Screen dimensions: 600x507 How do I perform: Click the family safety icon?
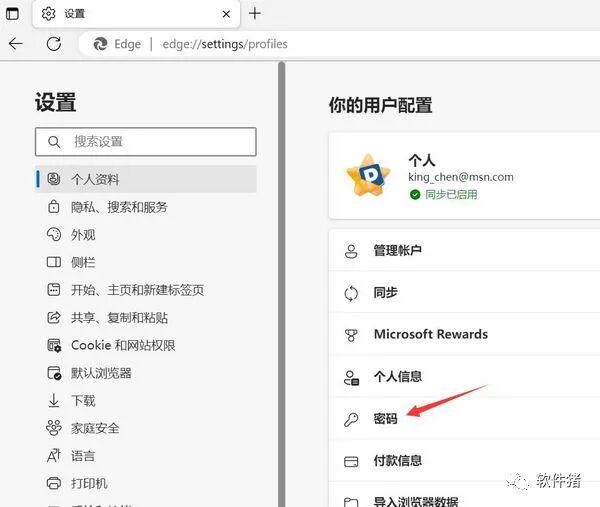[x=54, y=428]
